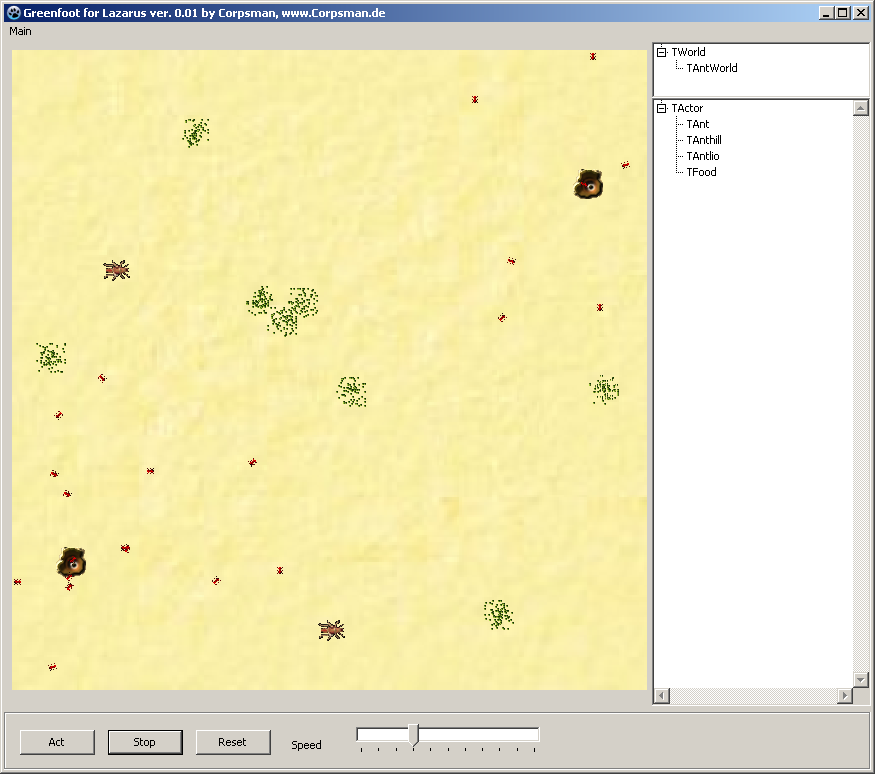Click the red ant at left edge beside lower anthill
Viewport: 875px width, 774px height.
tap(17, 582)
